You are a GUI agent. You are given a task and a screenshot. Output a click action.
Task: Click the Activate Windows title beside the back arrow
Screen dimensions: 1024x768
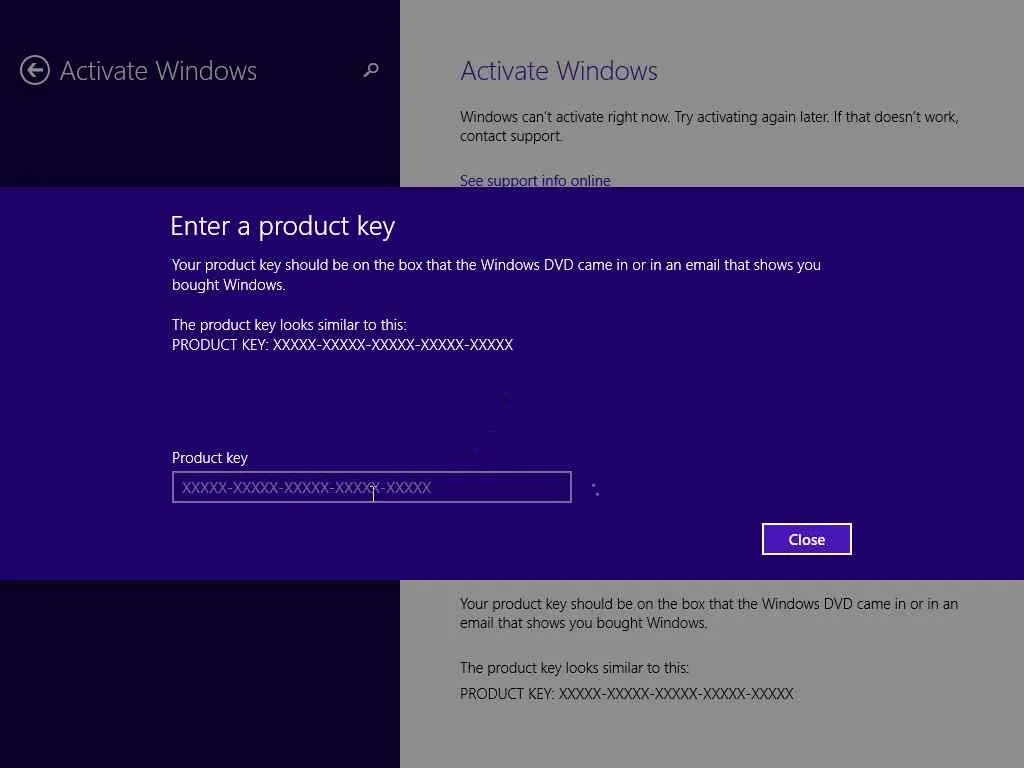[x=158, y=71]
